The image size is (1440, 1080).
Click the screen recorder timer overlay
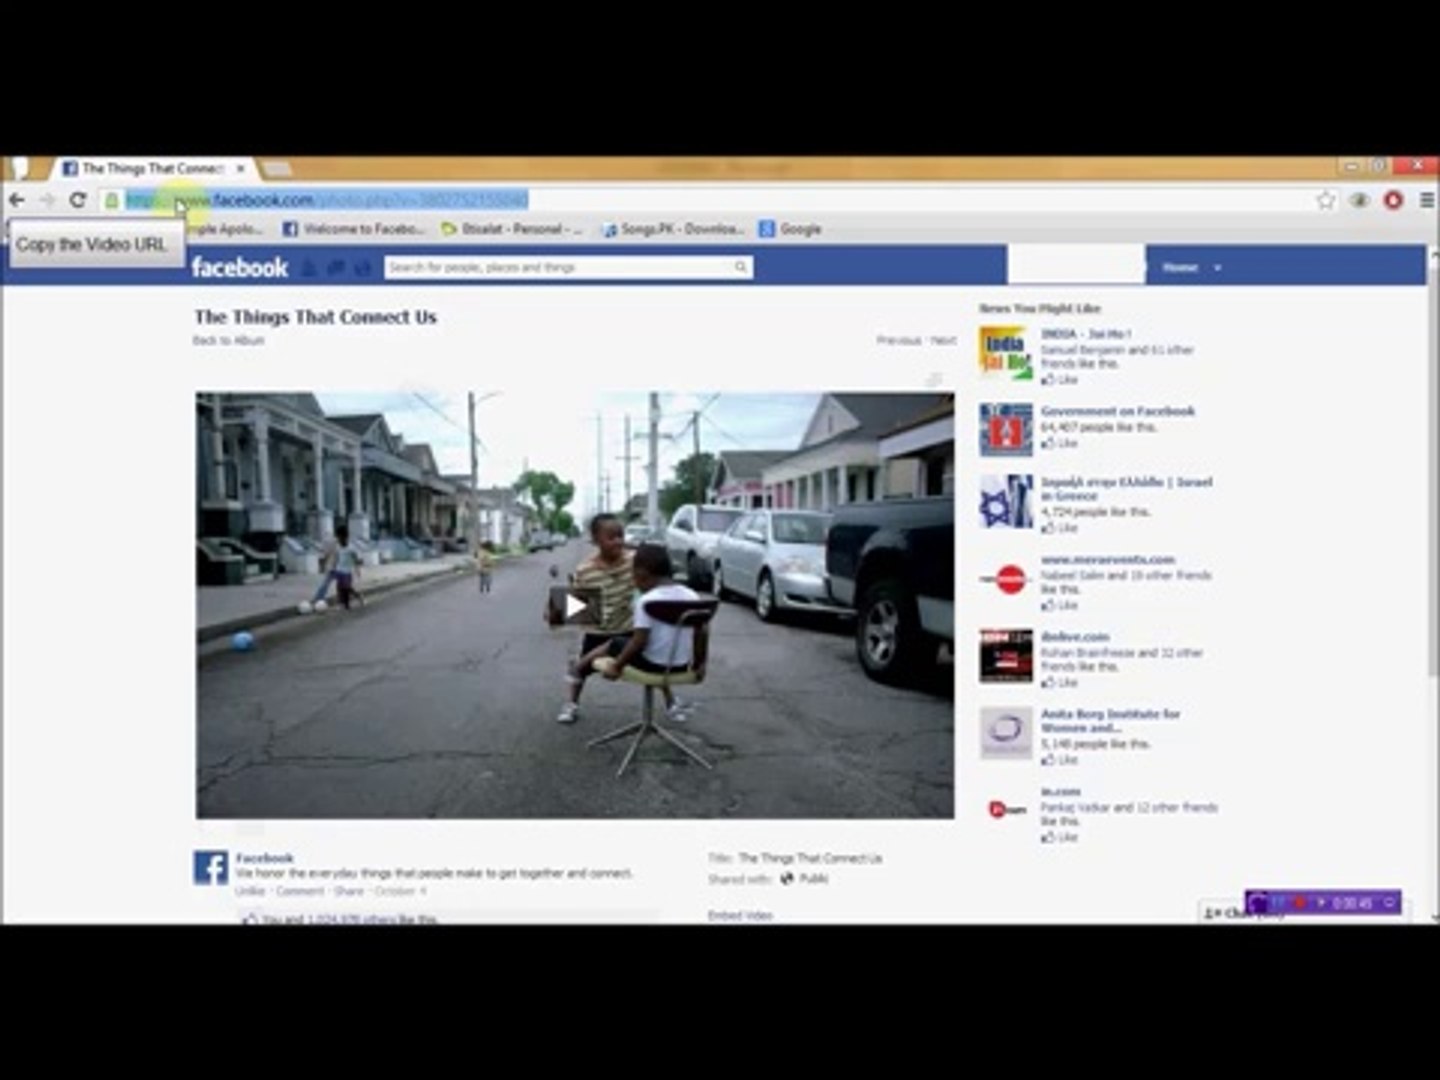point(1322,902)
